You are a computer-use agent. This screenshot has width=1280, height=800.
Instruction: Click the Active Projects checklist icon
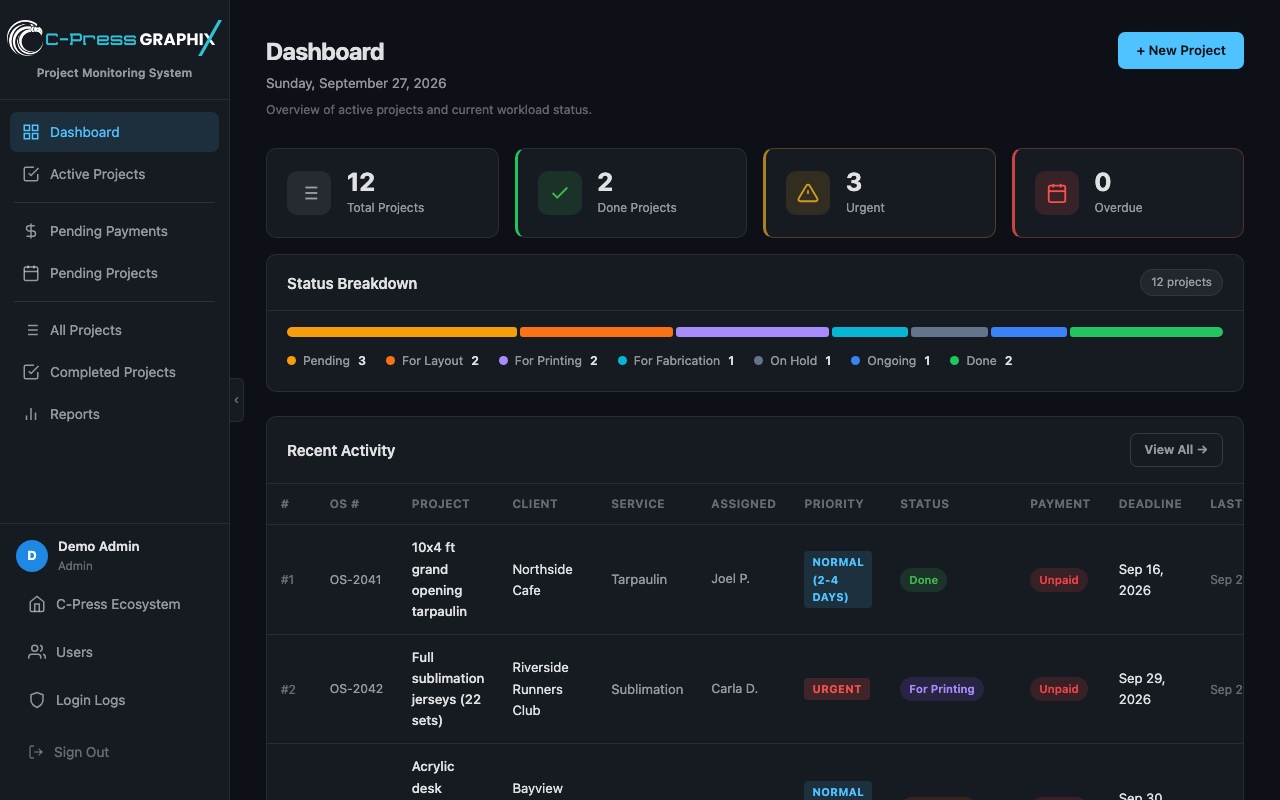tap(31, 174)
